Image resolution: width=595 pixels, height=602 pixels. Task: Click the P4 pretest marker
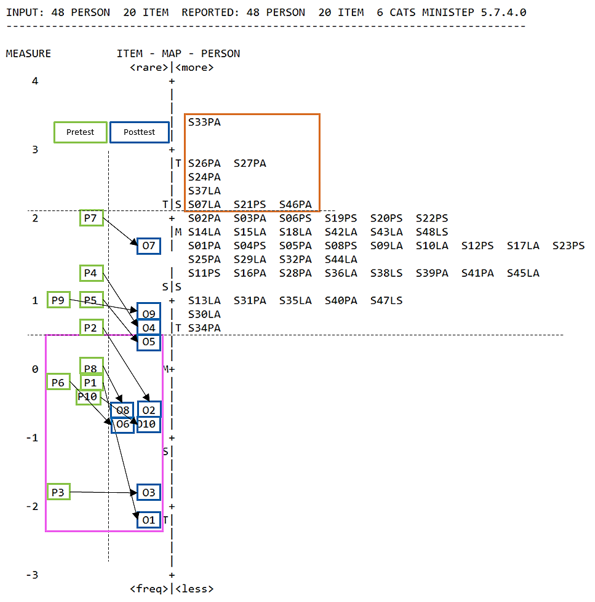pyautogui.click(x=91, y=273)
